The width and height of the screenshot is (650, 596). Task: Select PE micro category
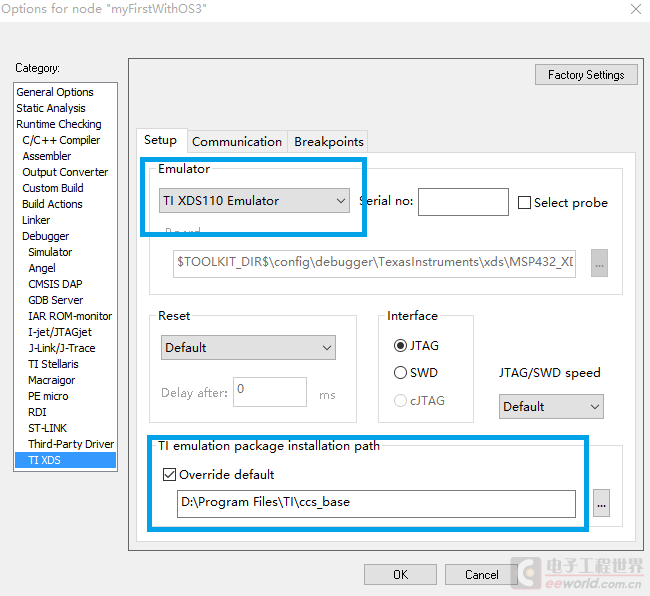click(x=48, y=396)
